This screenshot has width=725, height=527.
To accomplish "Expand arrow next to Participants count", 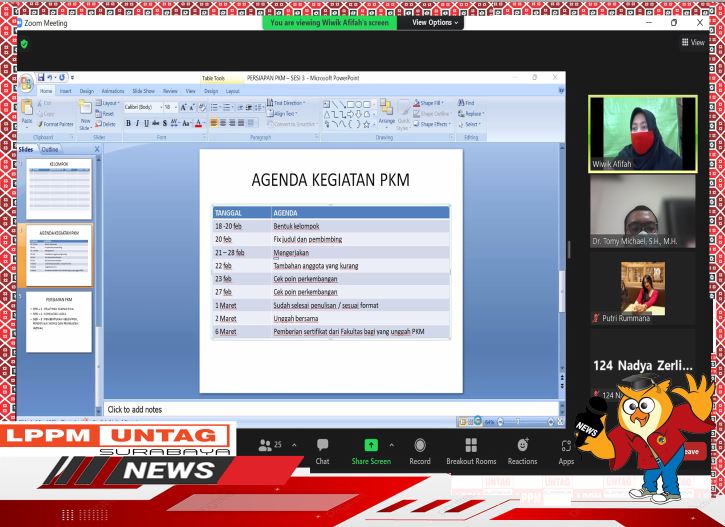I will point(294,445).
